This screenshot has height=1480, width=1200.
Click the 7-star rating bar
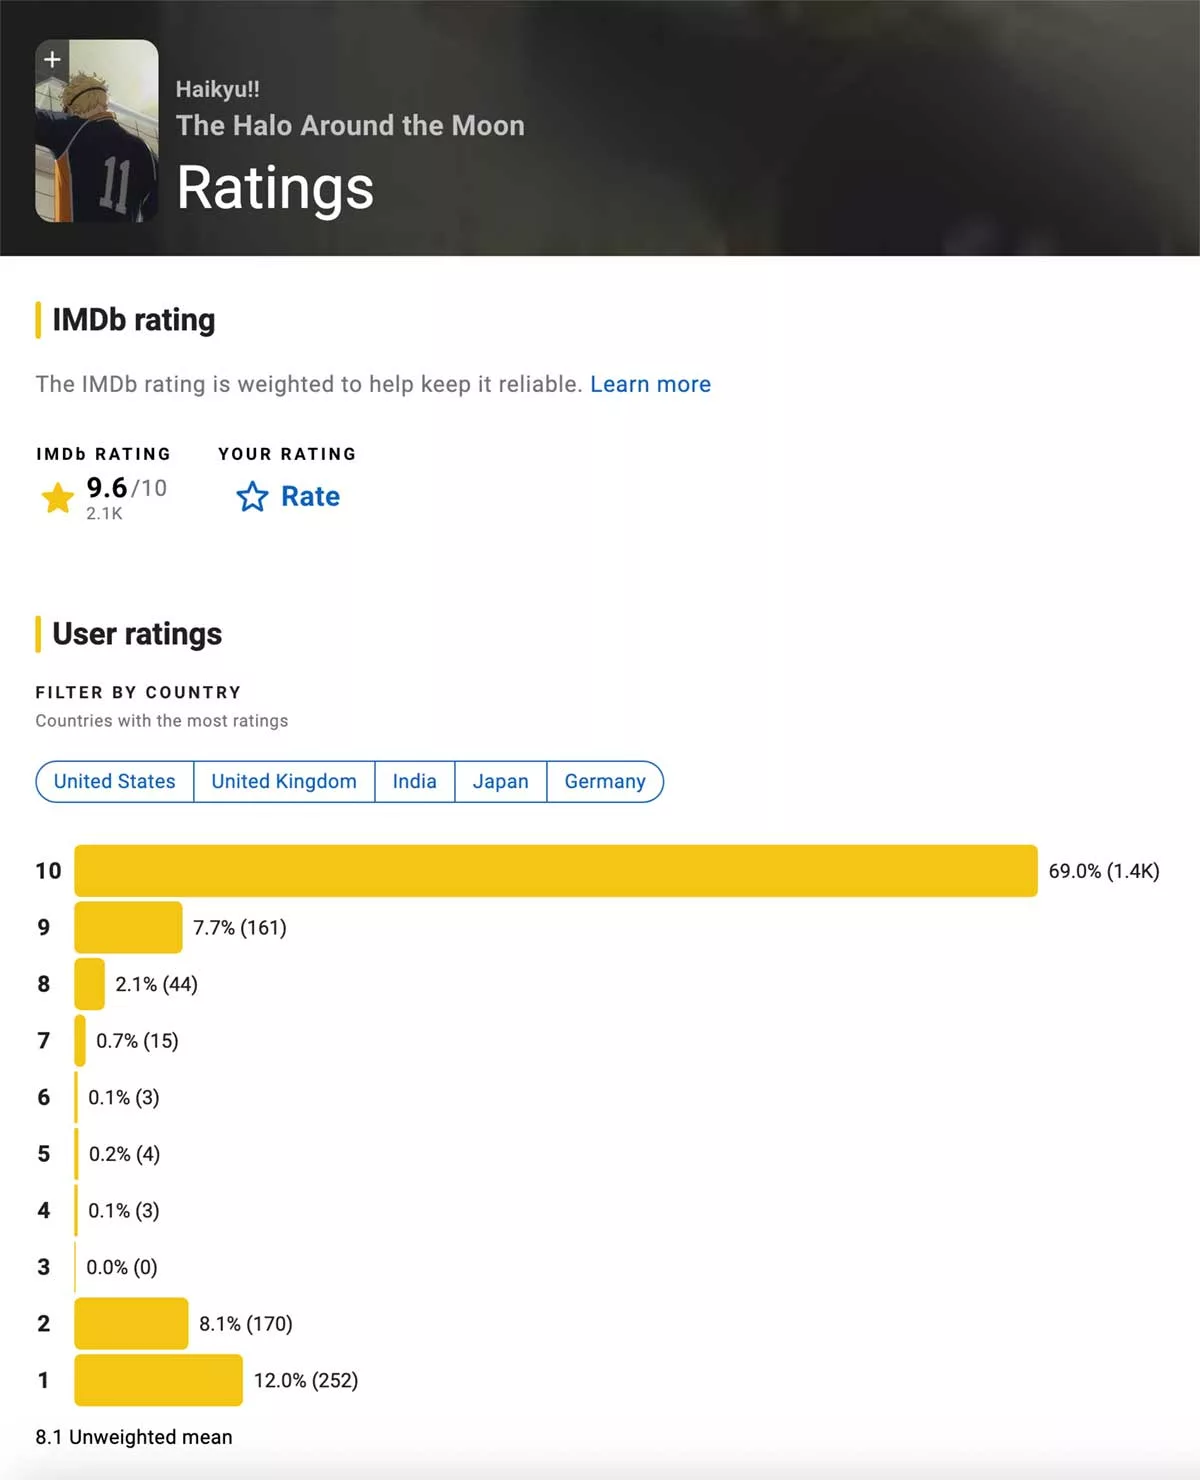point(80,1040)
